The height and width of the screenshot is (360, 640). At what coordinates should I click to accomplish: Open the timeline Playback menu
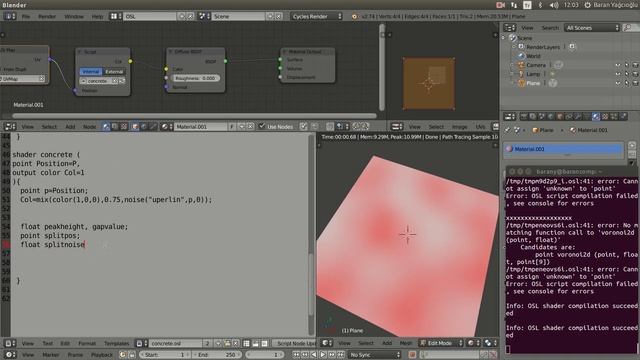102,355
